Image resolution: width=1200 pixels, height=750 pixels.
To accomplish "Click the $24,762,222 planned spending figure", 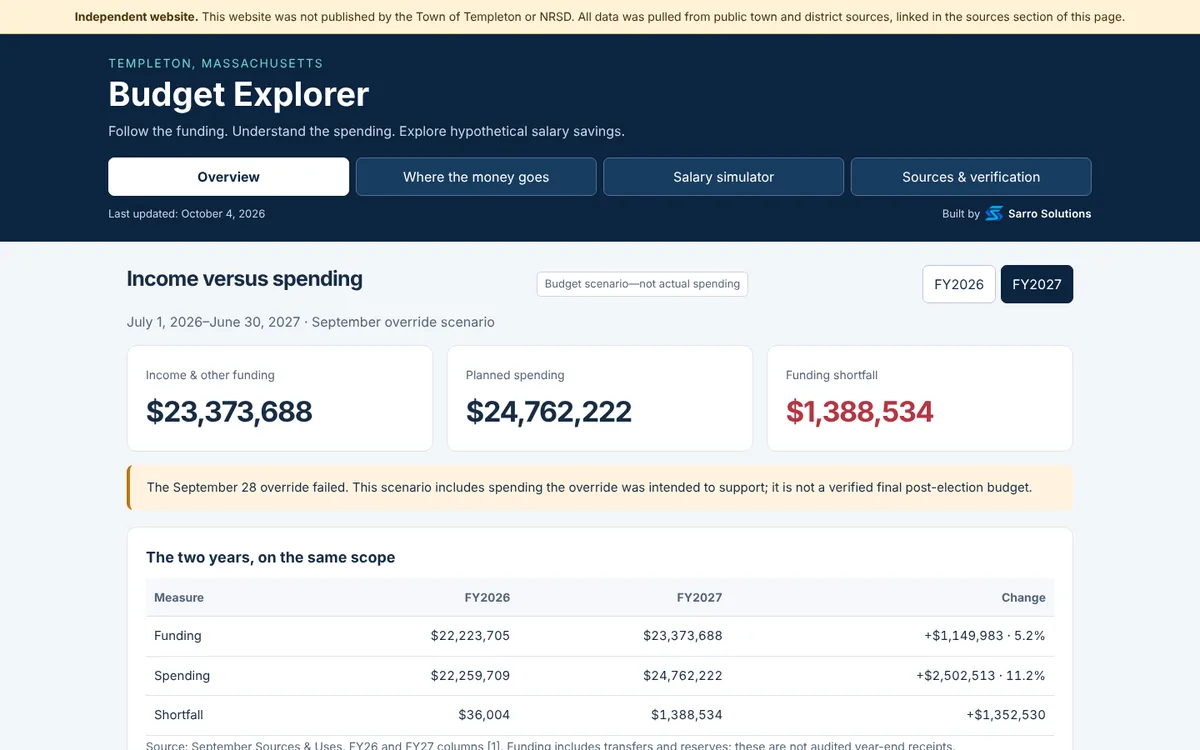I will 549,411.
